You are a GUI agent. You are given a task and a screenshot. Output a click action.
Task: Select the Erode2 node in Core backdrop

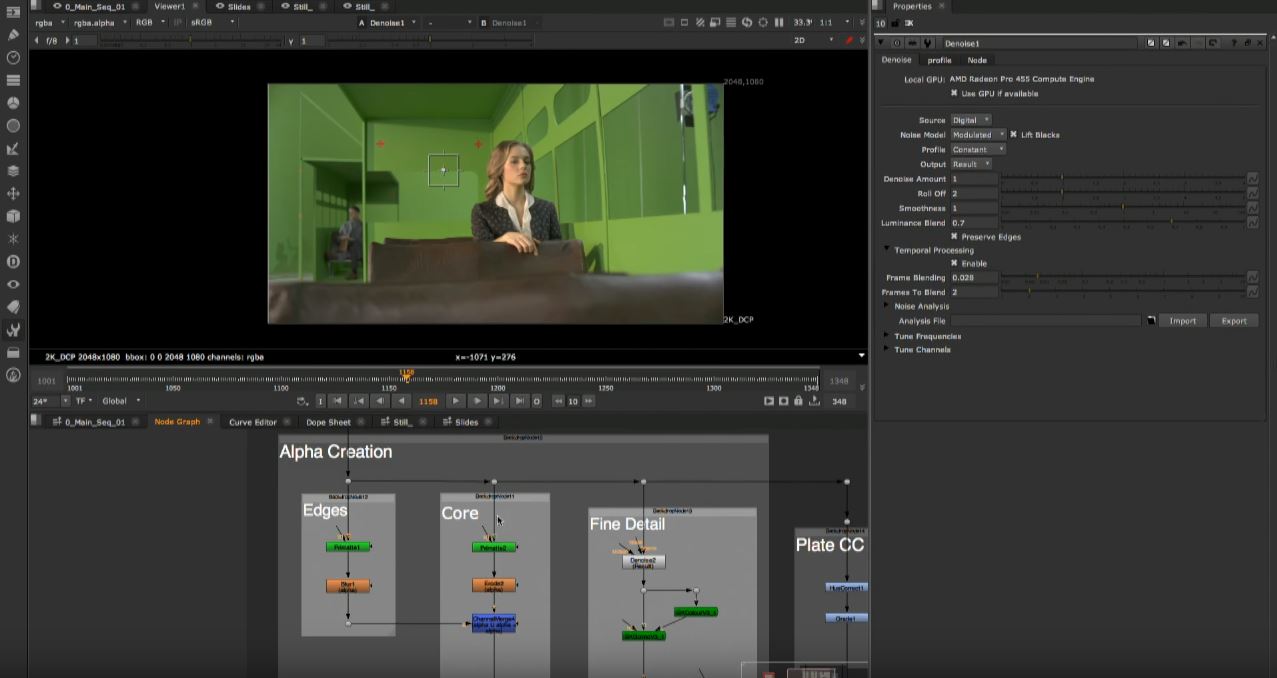tap(494, 586)
